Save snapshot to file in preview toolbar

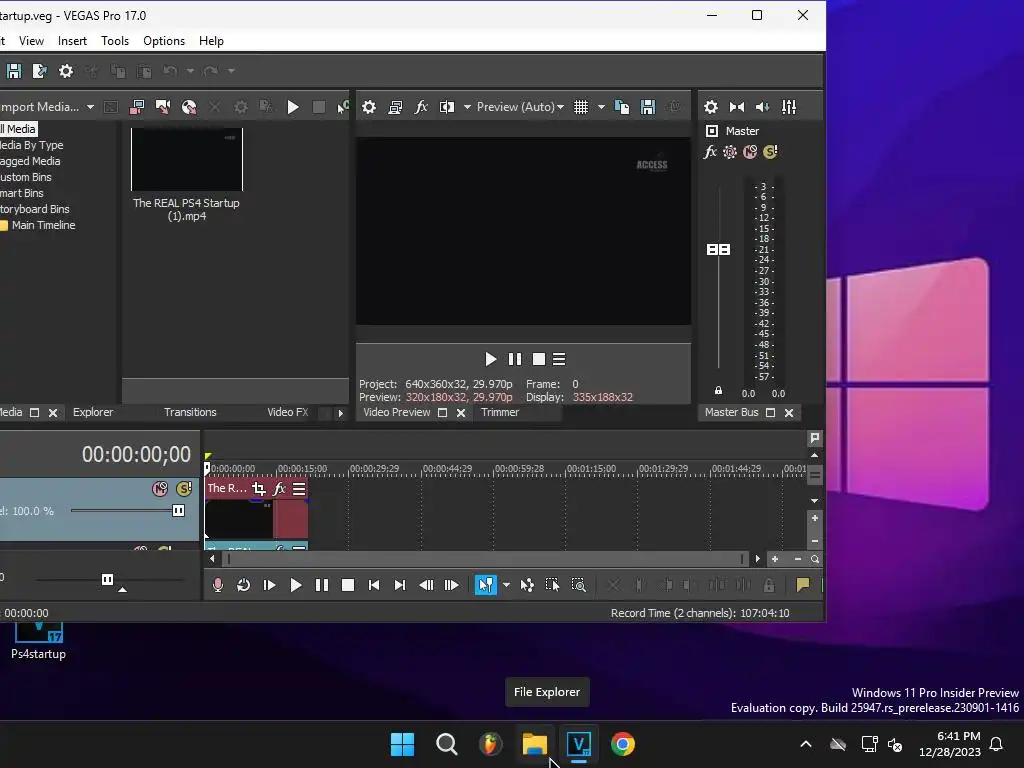[648, 107]
